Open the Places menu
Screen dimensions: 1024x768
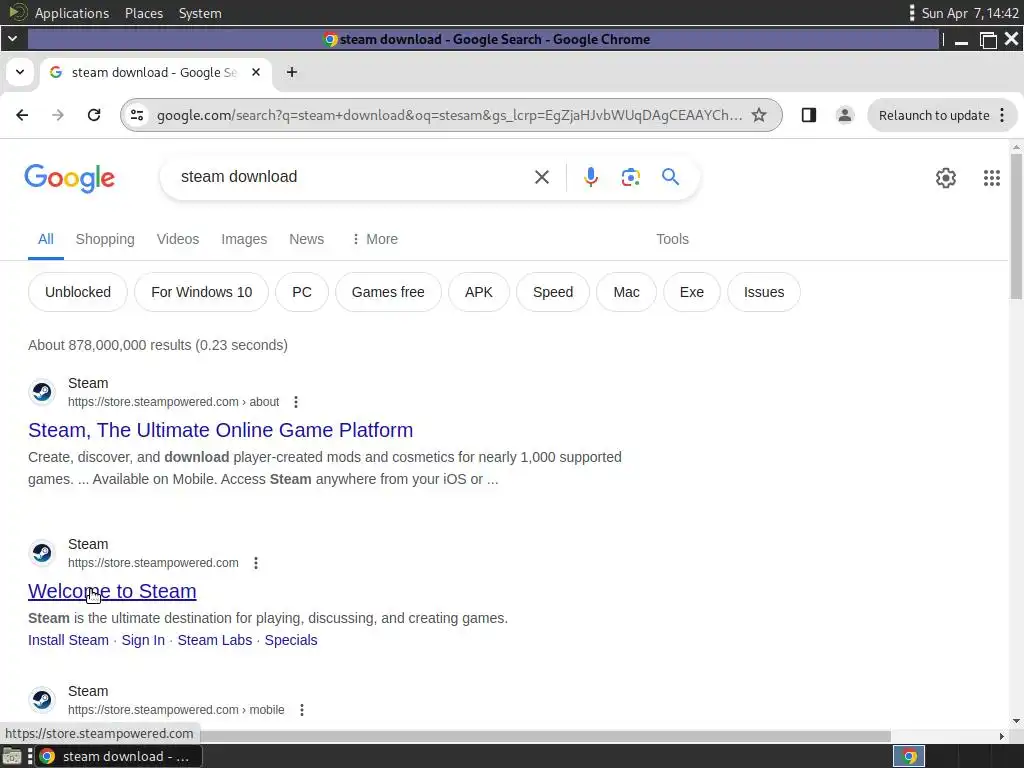pyautogui.click(x=144, y=13)
